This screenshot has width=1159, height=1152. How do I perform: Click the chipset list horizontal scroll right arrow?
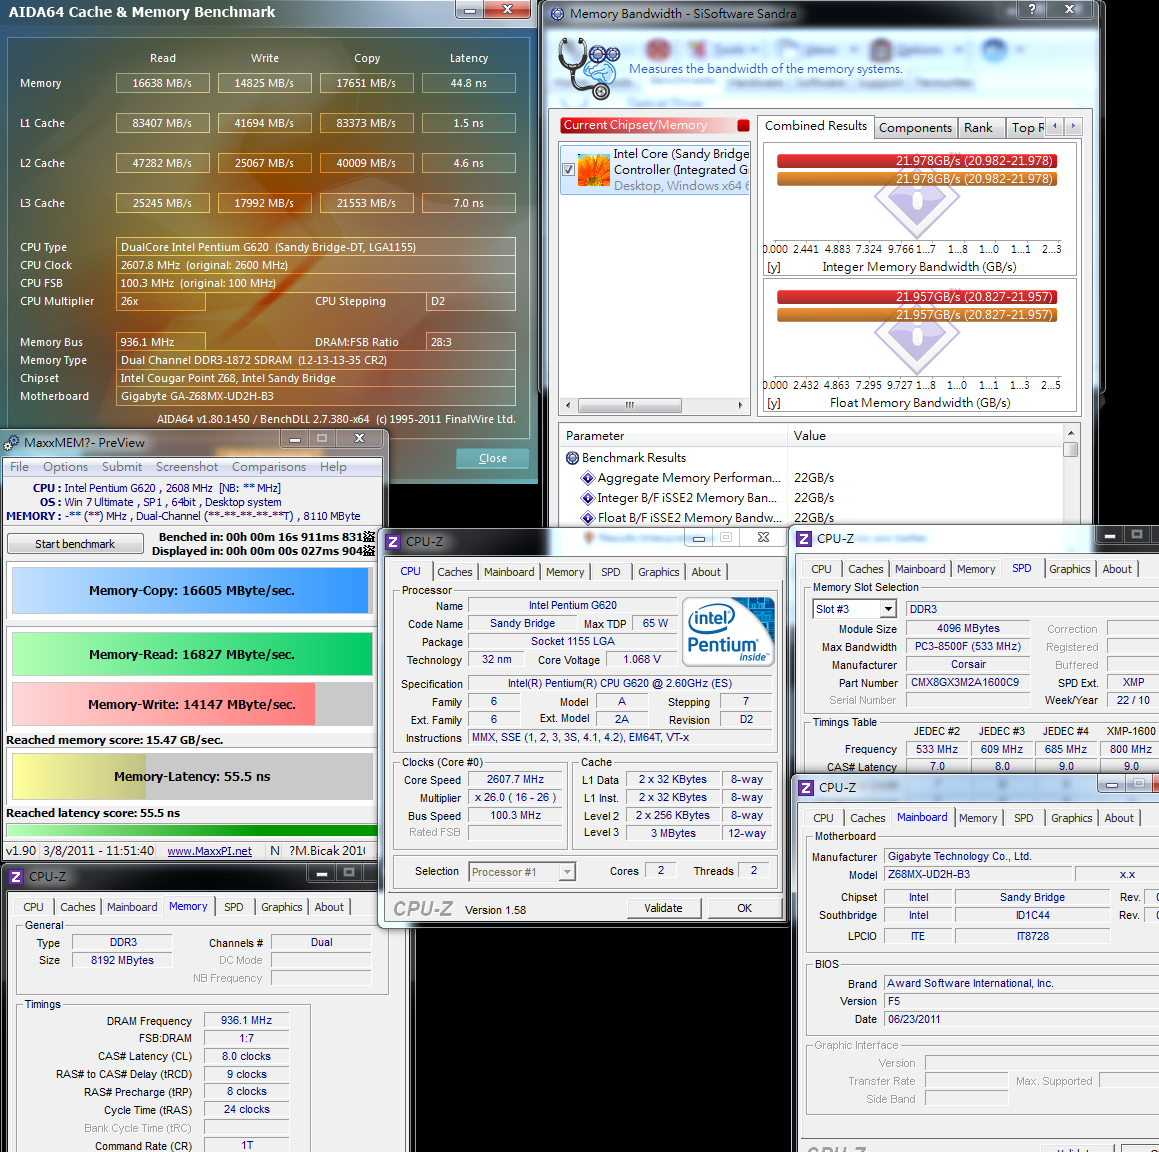740,405
